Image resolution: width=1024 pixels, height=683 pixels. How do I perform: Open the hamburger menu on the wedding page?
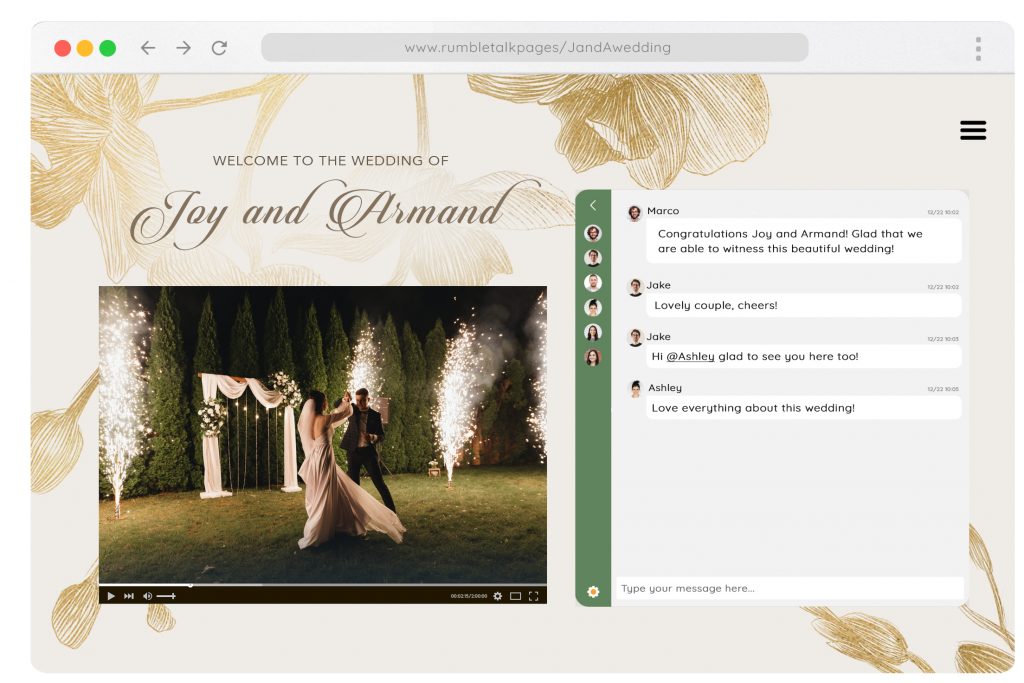[x=971, y=130]
